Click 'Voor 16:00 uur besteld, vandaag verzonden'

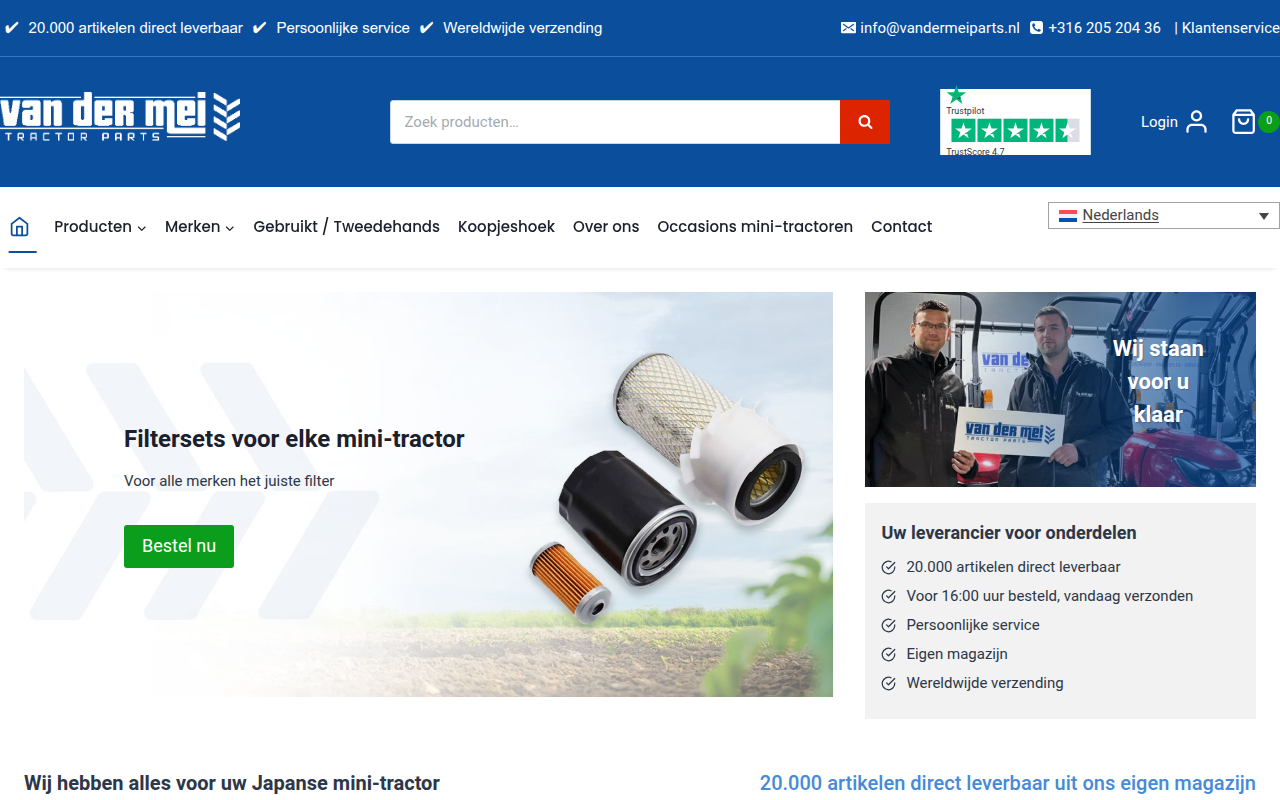(1050, 596)
